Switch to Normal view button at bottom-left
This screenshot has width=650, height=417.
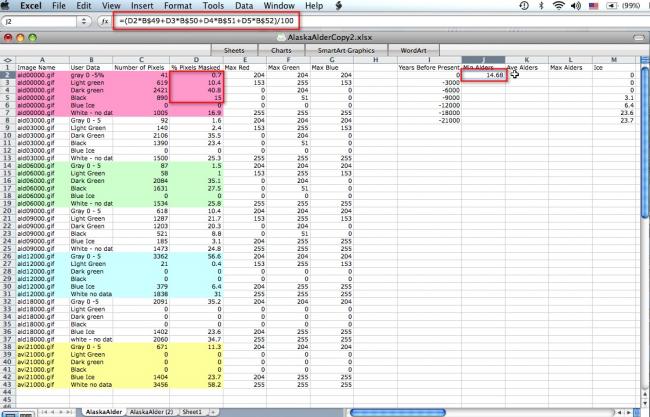tap(7, 411)
